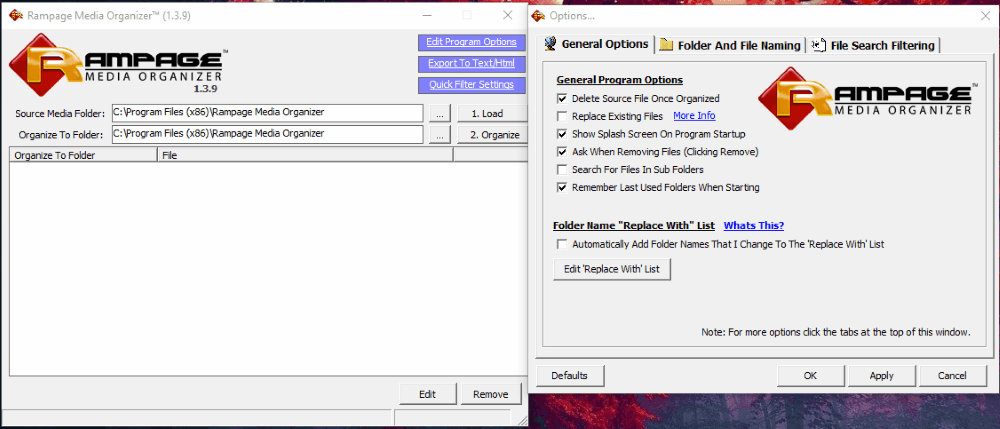
Task: Click the 2. Organize button
Action: click(x=492, y=135)
